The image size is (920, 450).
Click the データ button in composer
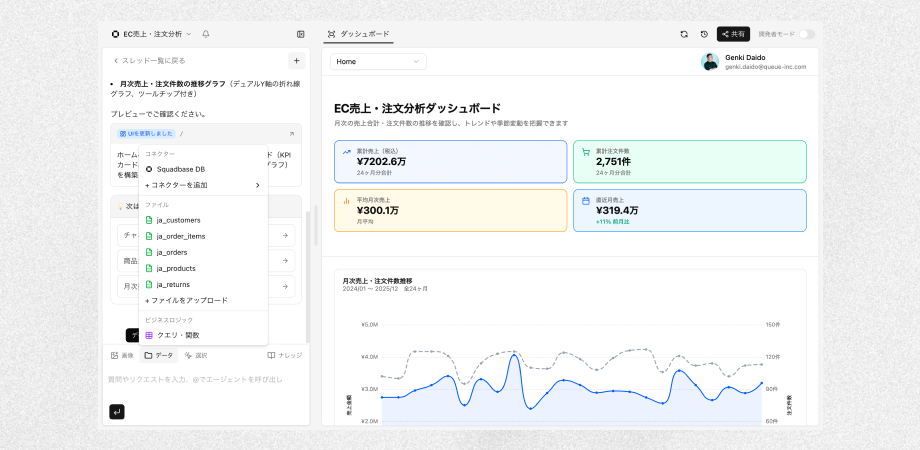pos(158,356)
